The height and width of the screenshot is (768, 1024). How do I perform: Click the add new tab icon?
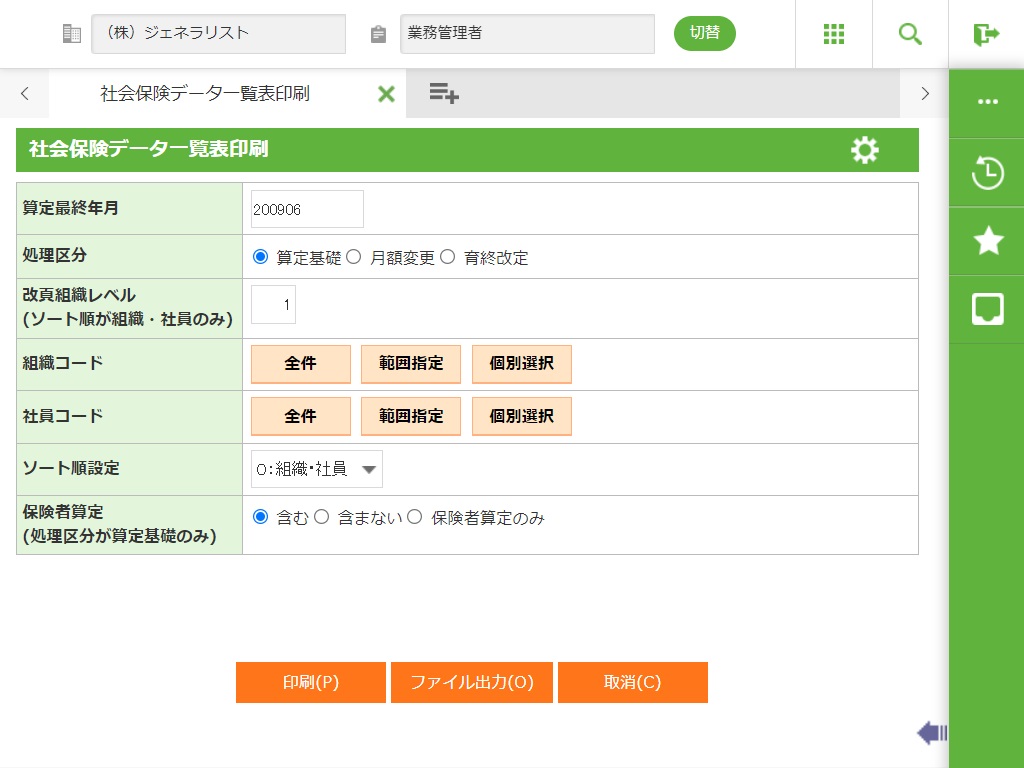point(443,94)
